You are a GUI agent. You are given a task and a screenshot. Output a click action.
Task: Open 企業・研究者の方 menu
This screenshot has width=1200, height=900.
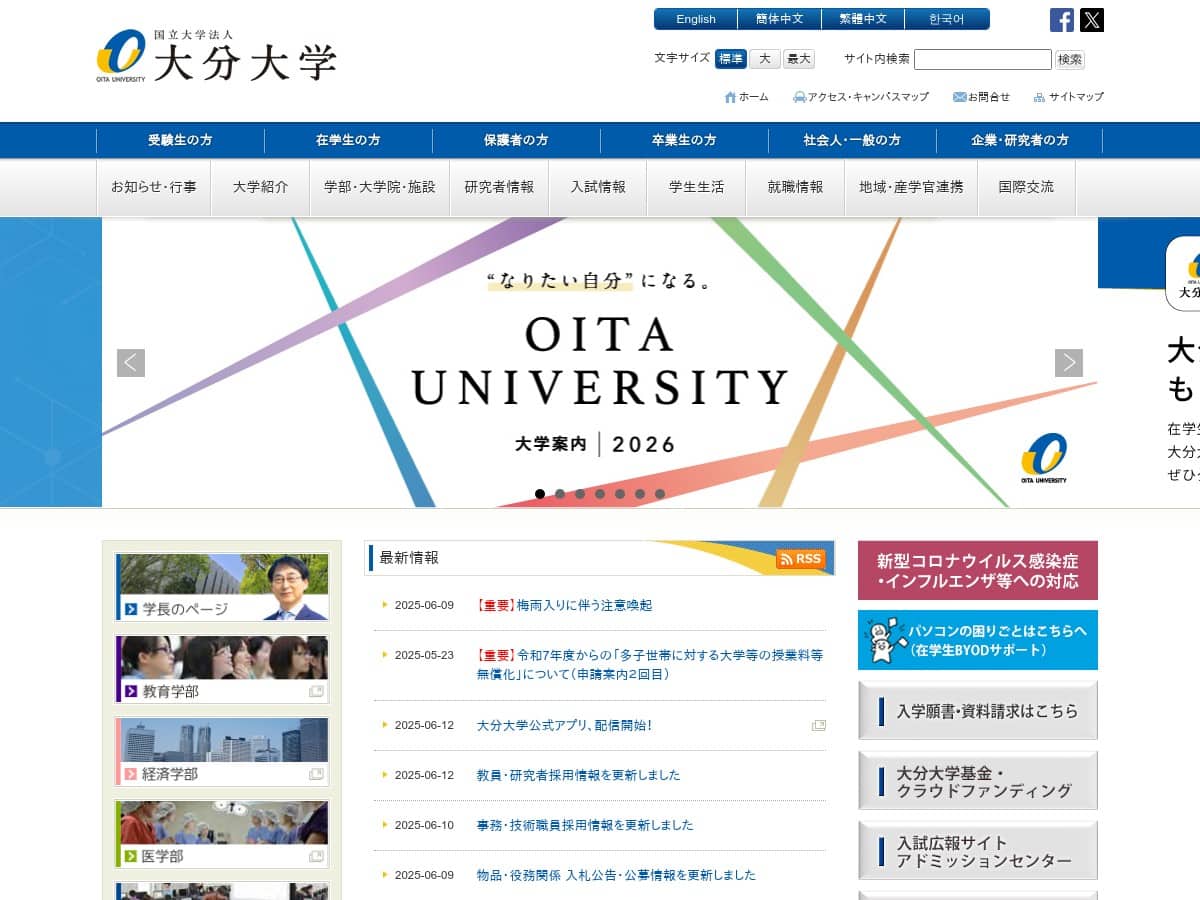point(1020,140)
